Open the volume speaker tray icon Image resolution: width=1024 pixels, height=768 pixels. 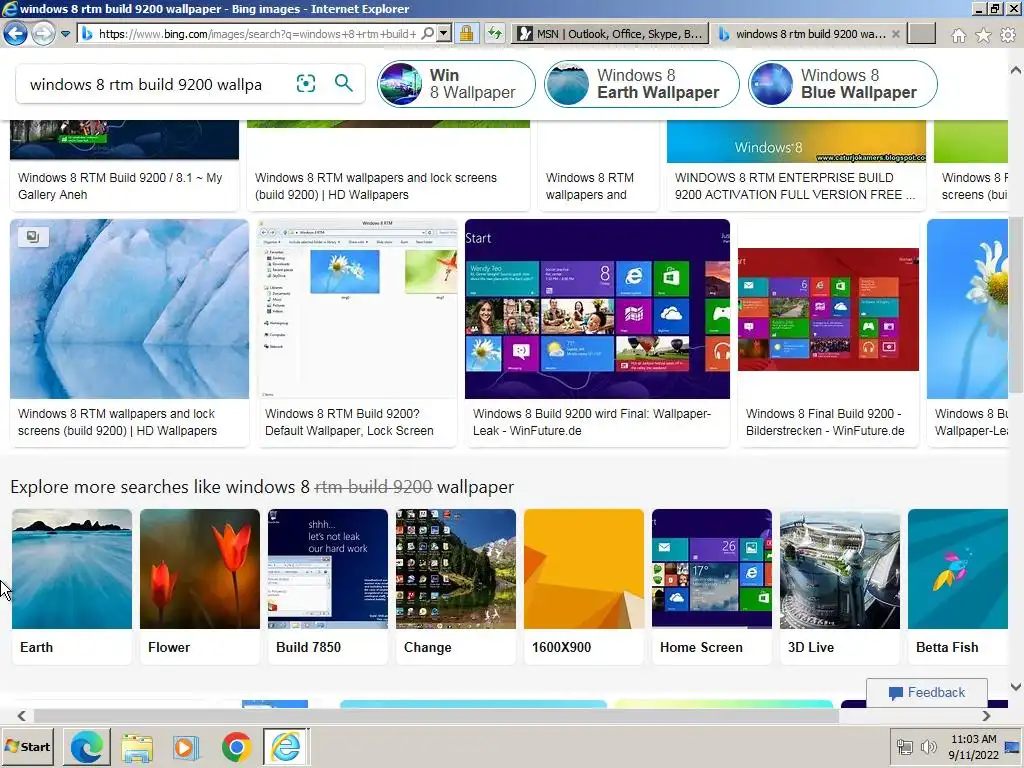(928, 746)
